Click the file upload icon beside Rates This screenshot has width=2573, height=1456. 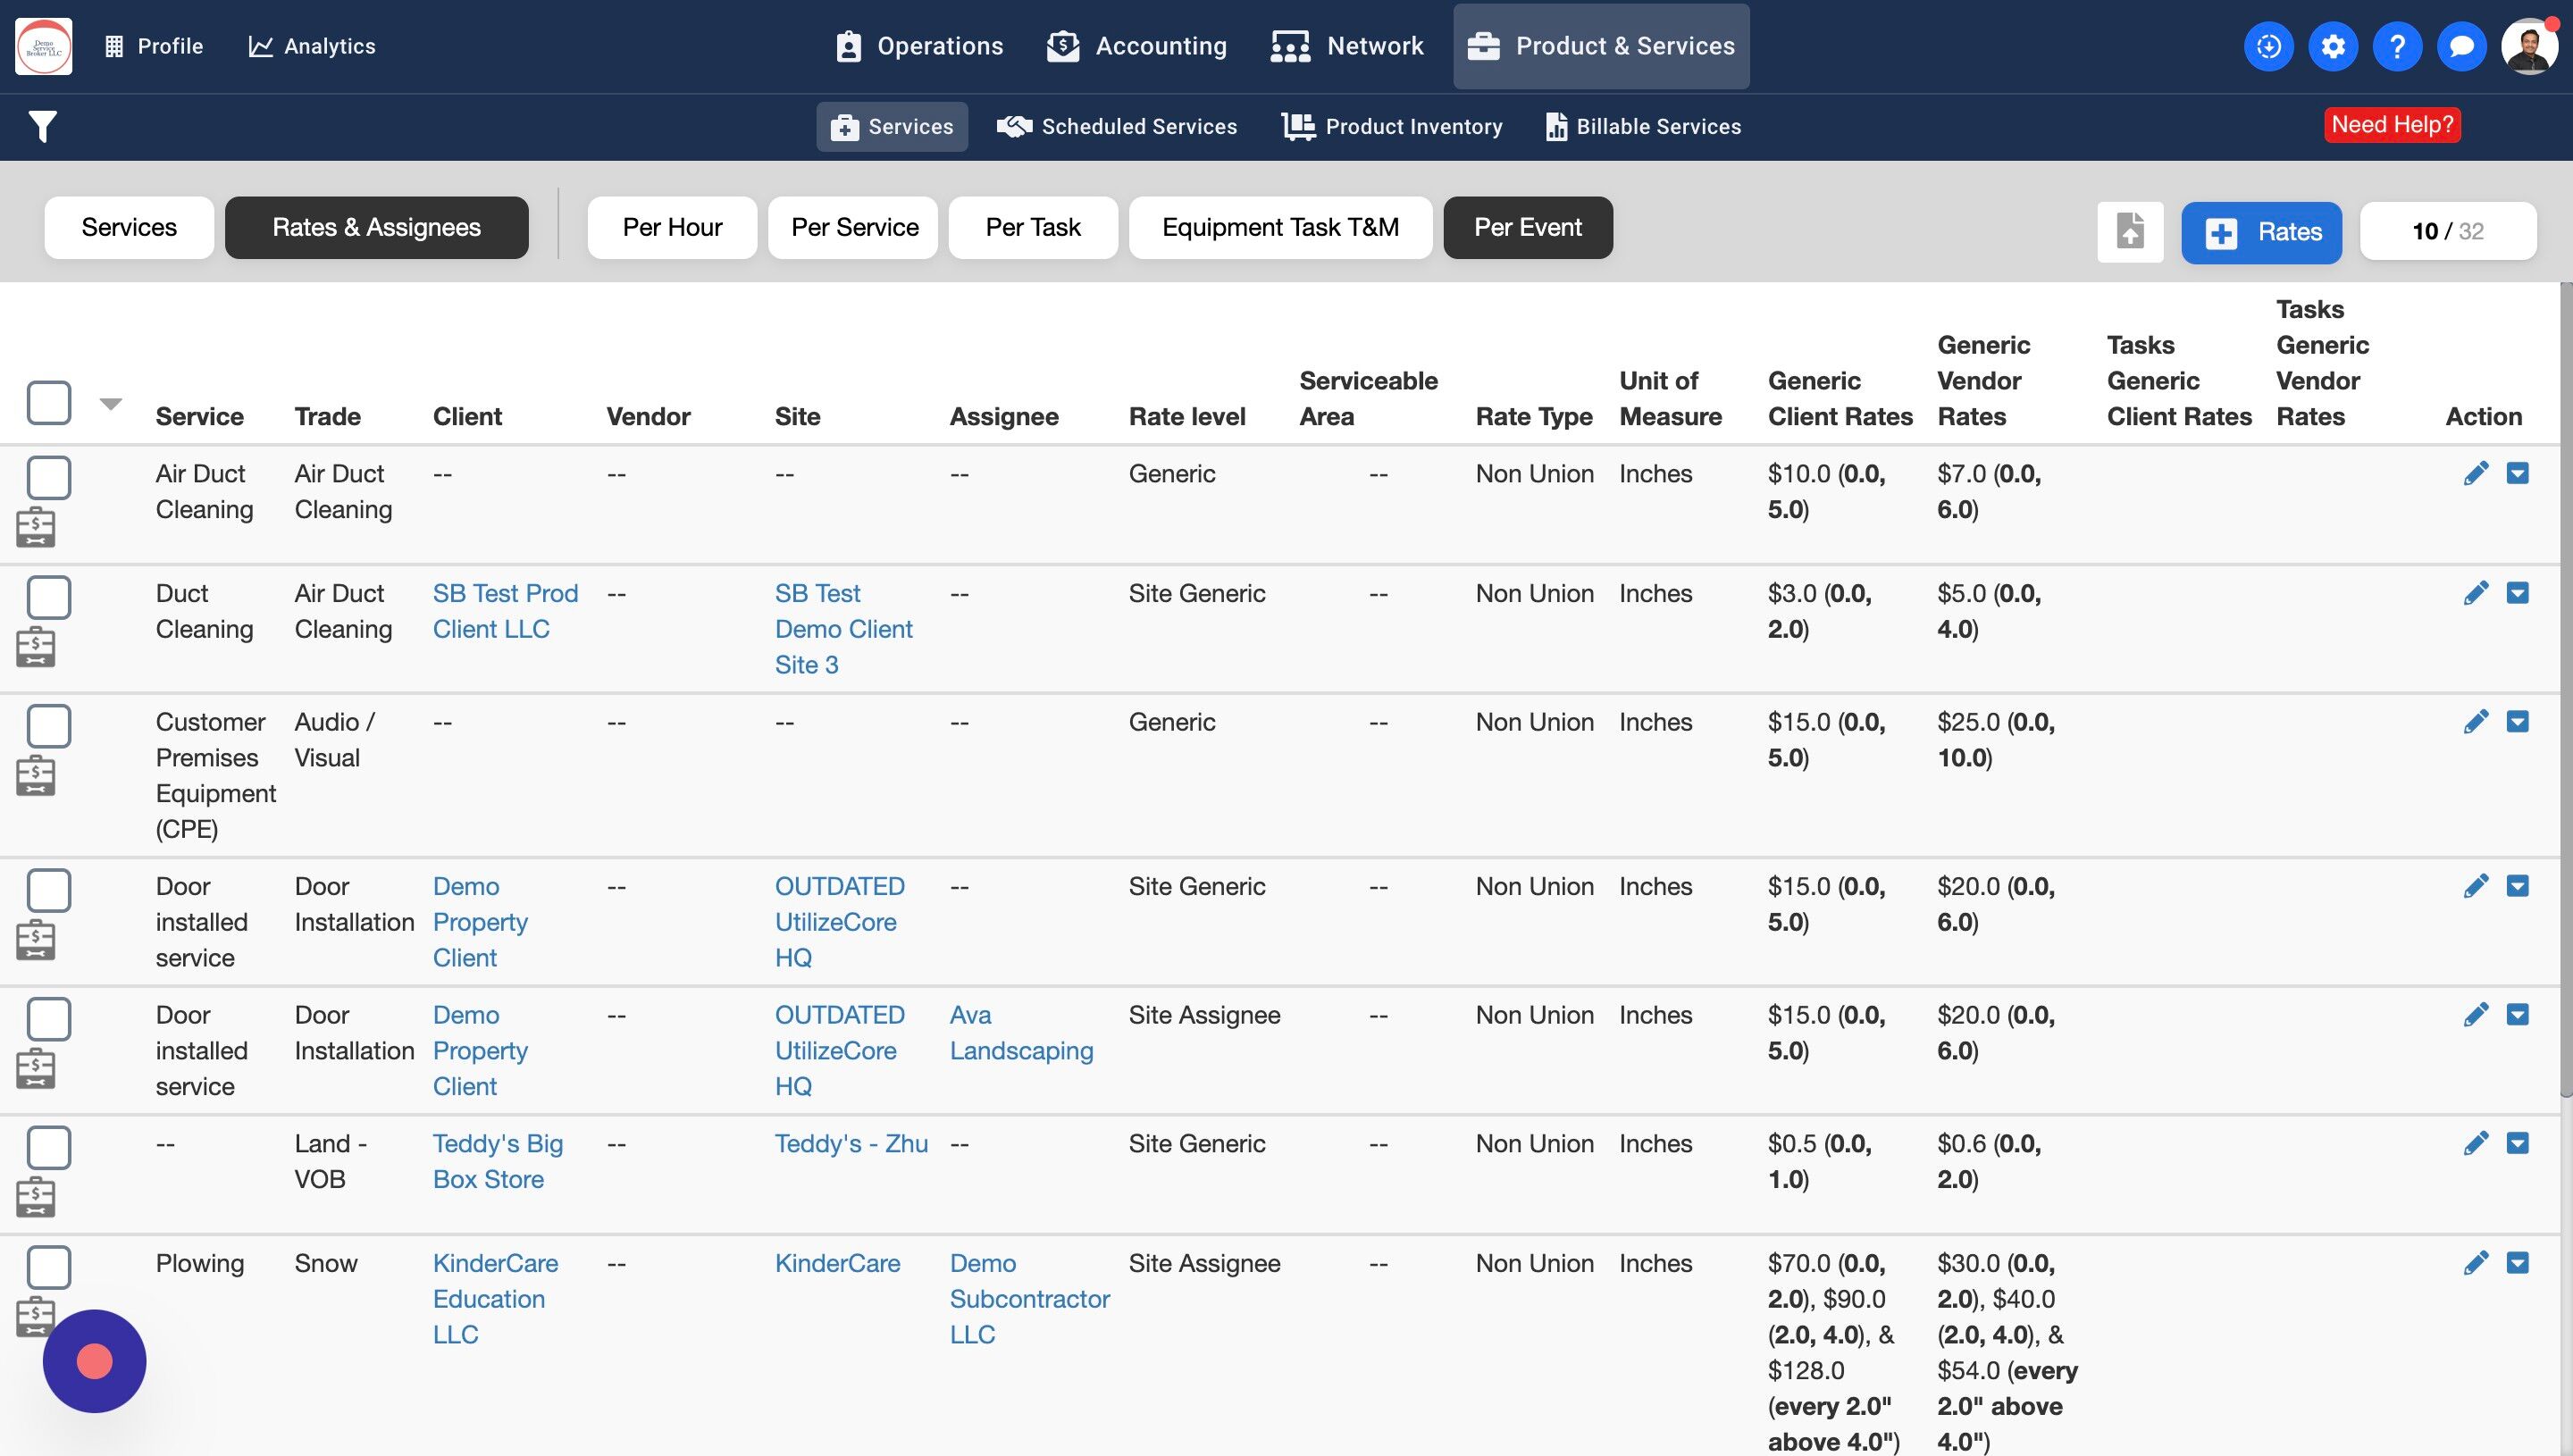[x=2129, y=232]
